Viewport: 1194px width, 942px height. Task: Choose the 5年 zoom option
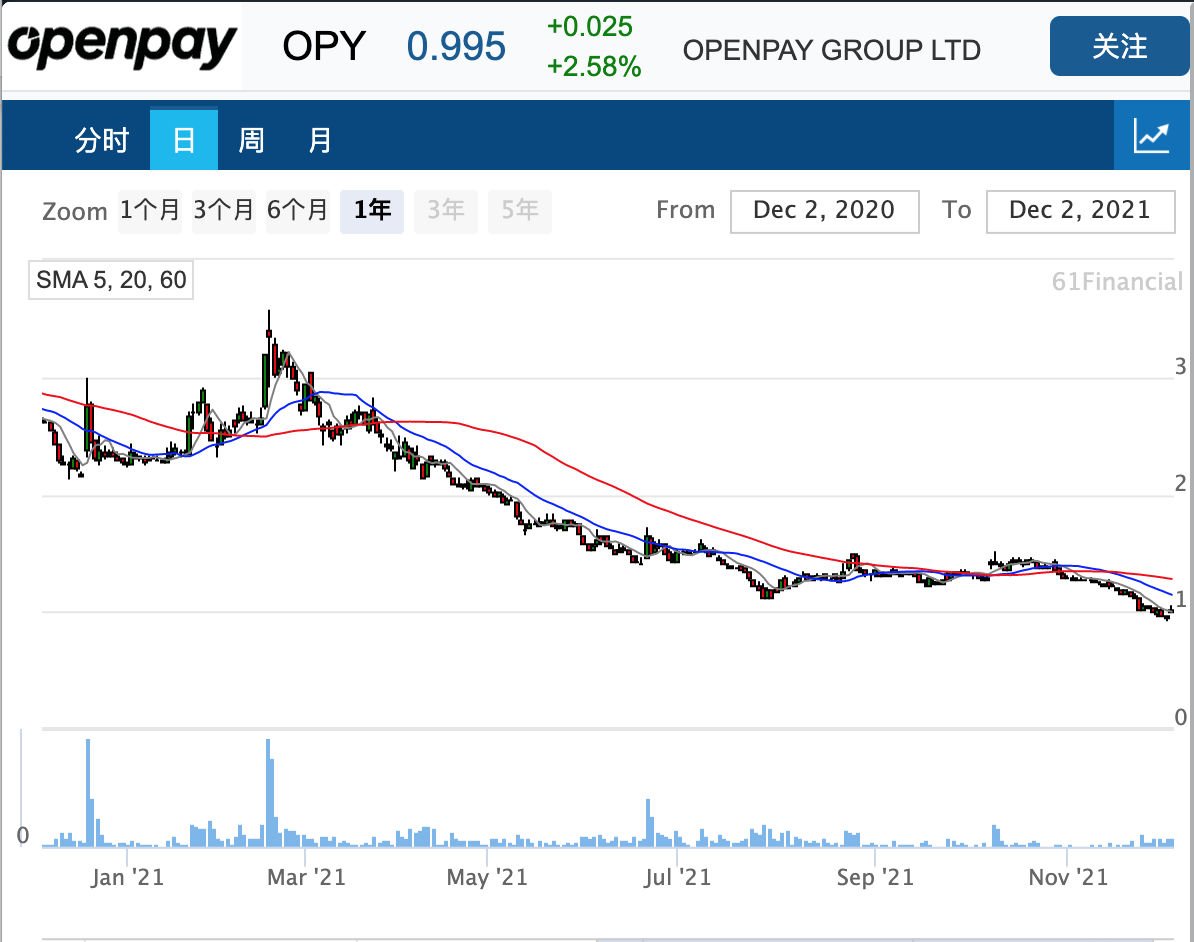[519, 210]
